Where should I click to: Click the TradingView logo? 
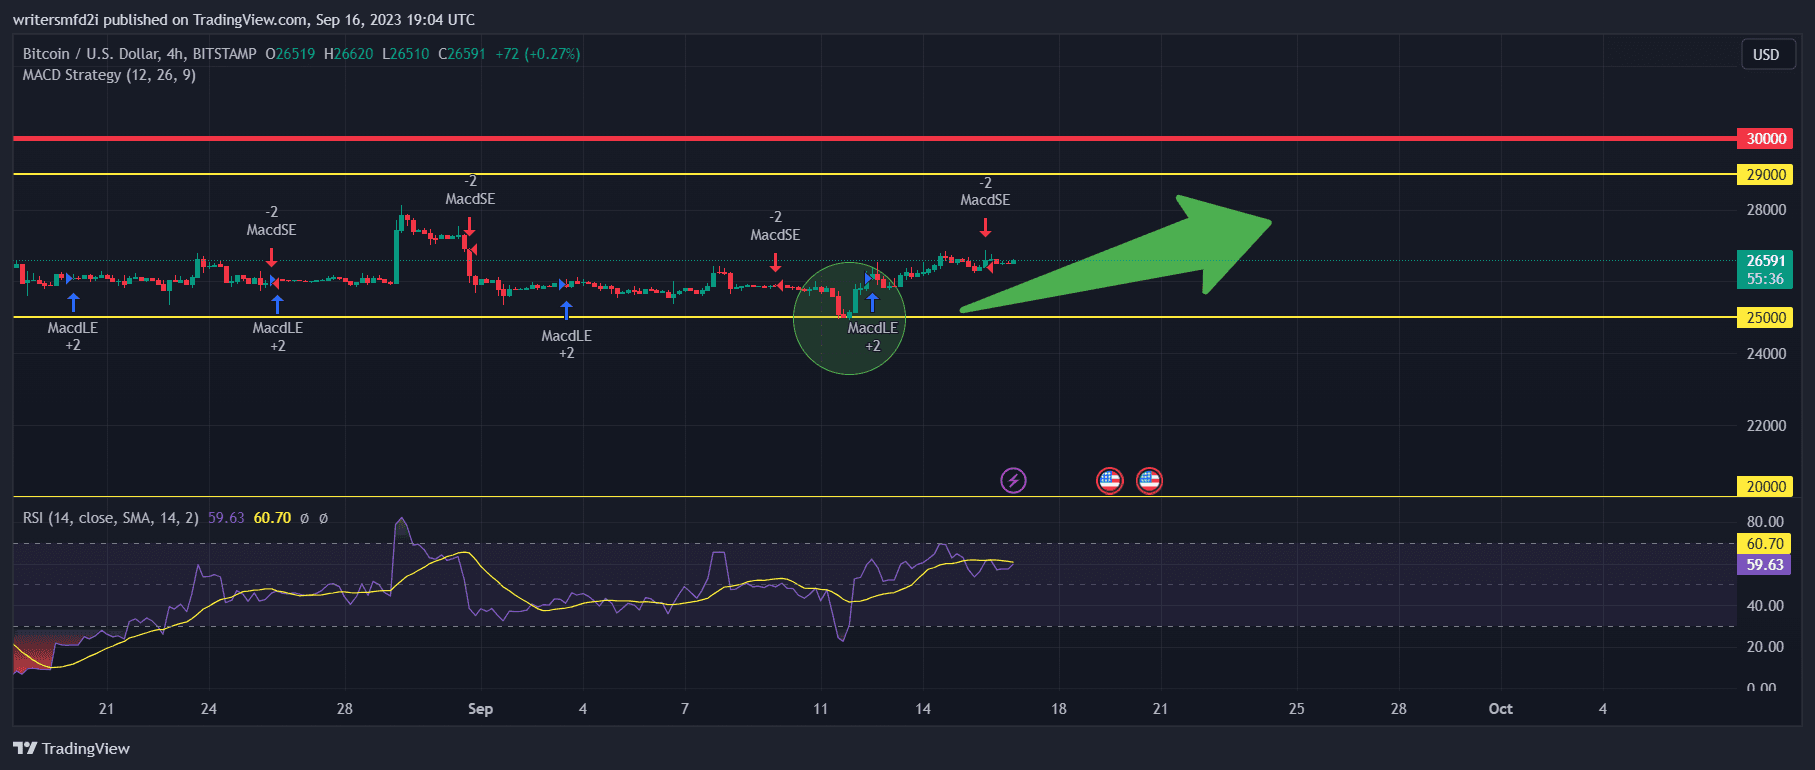72,748
